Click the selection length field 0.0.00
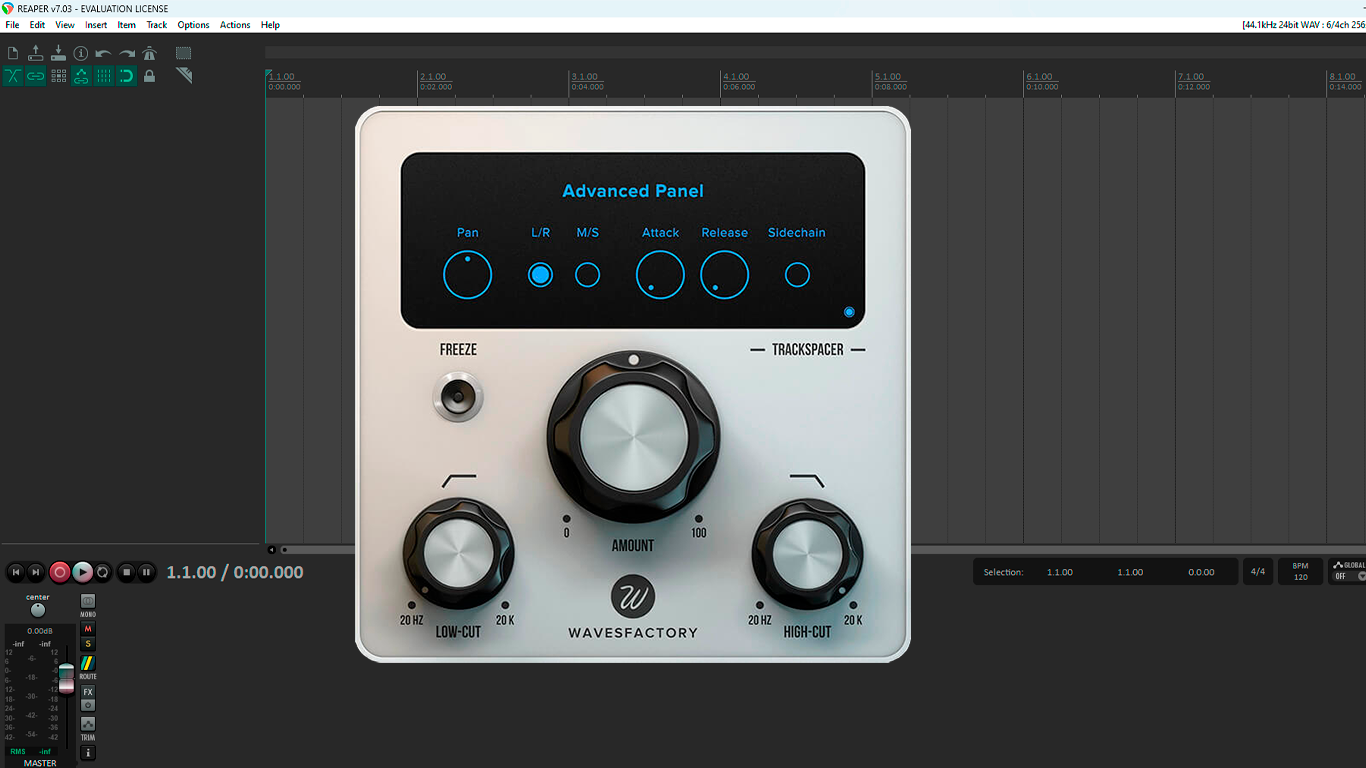The height and width of the screenshot is (768, 1366). point(1201,572)
